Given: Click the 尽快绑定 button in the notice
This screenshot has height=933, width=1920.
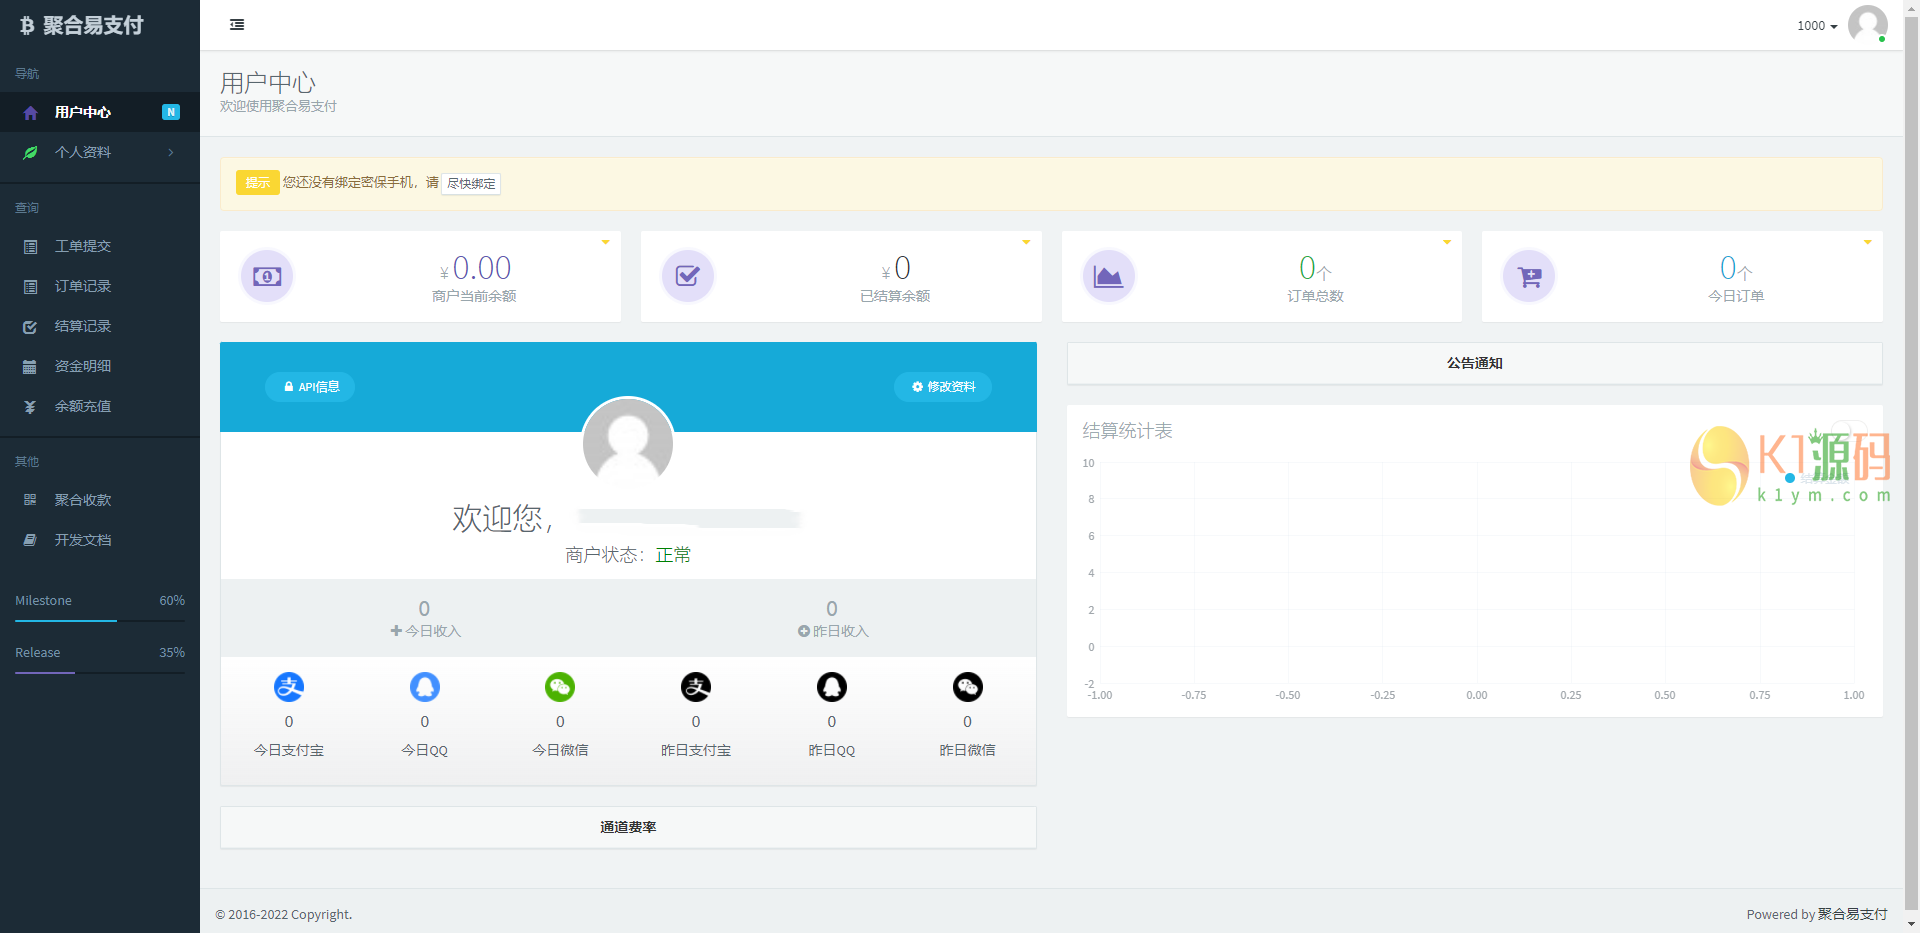Looking at the screenshot, I should pos(471,184).
